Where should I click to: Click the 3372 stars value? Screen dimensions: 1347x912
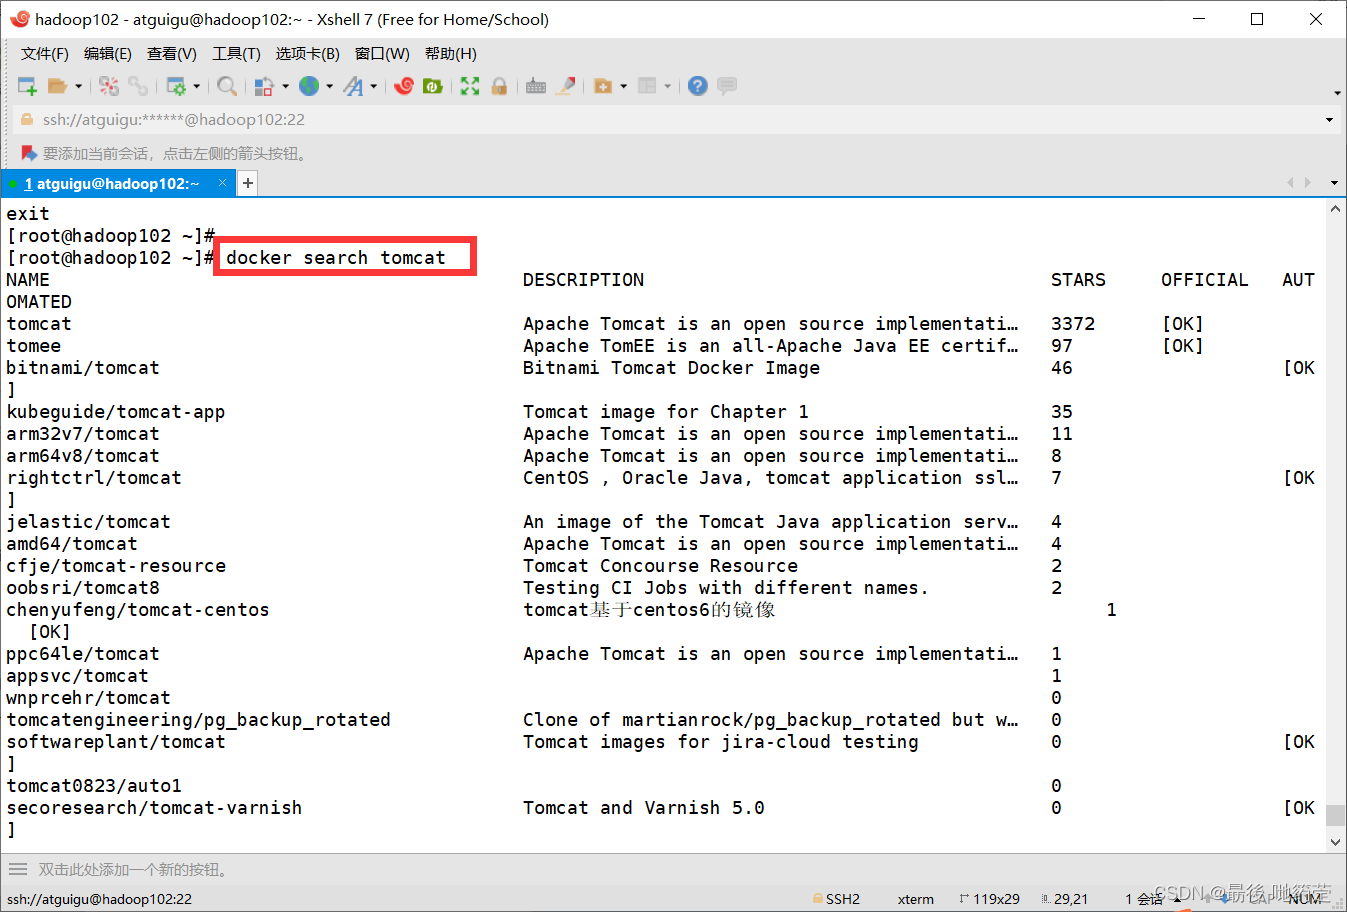(x=1073, y=324)
